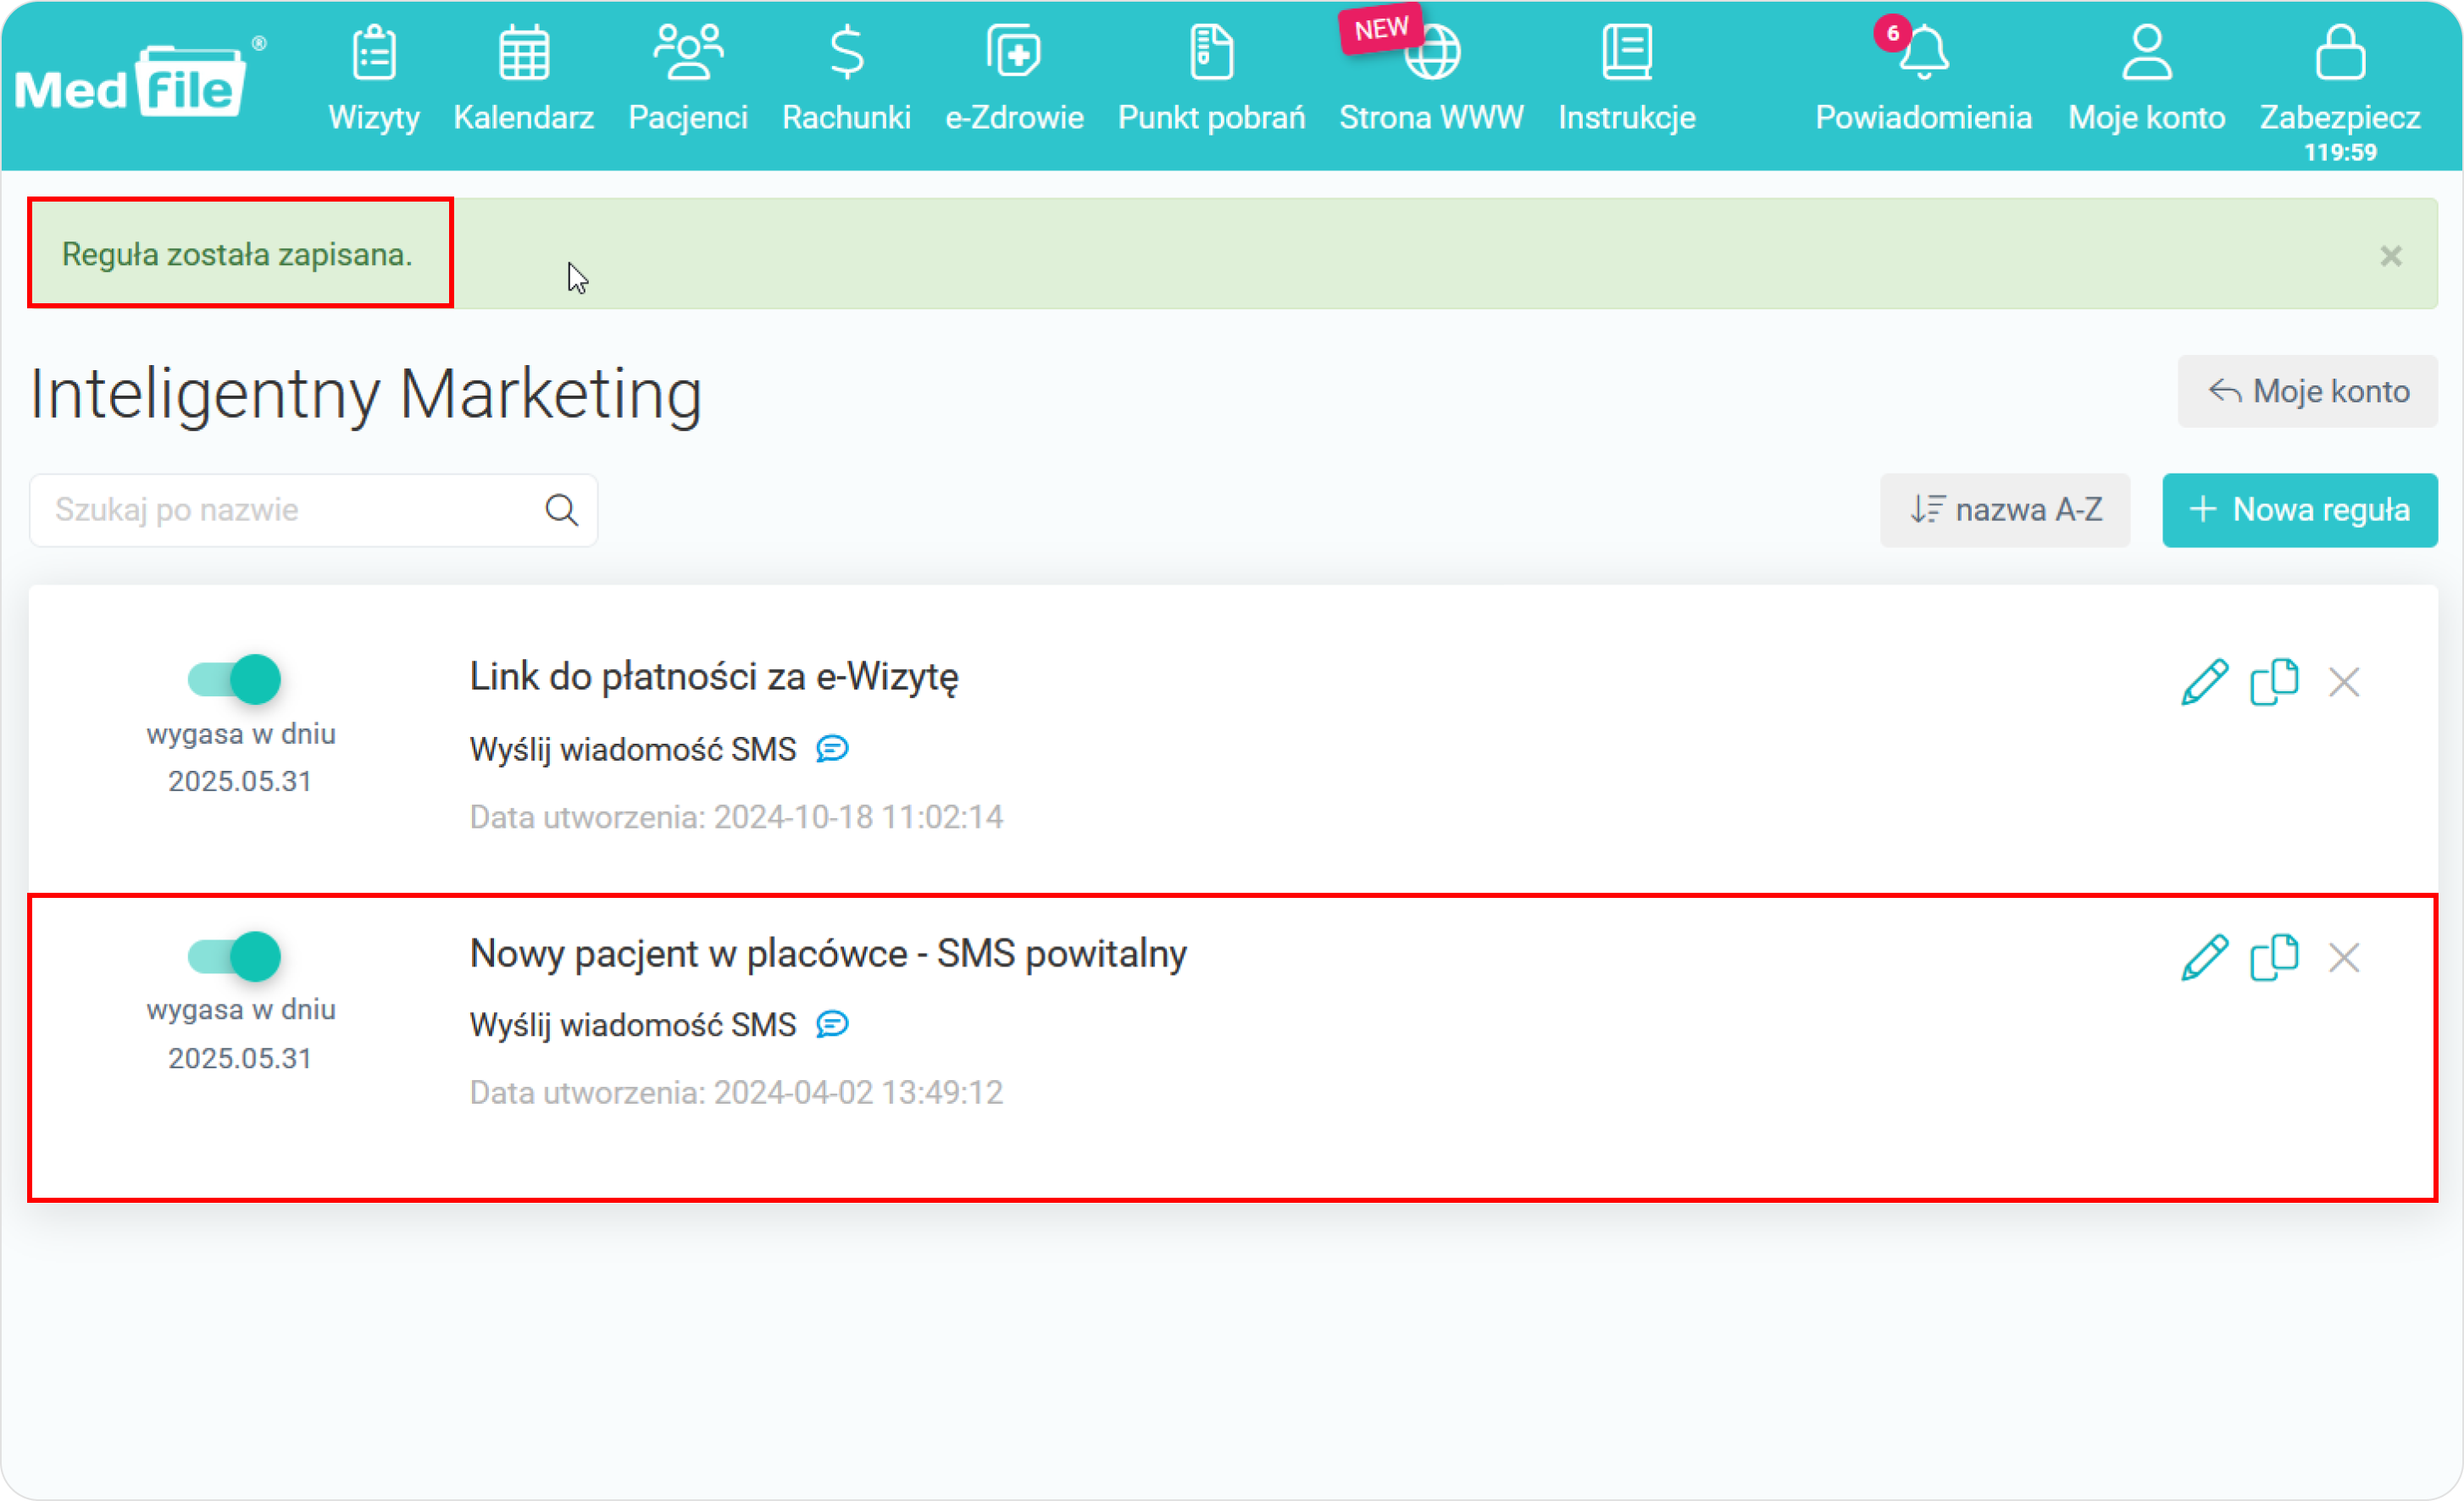Toggle the 'Link do płatności za e-Wizytę' rule switch
Viewport: 2464px width, 1501px height.
pyautogui.click(x=234, y=680)
